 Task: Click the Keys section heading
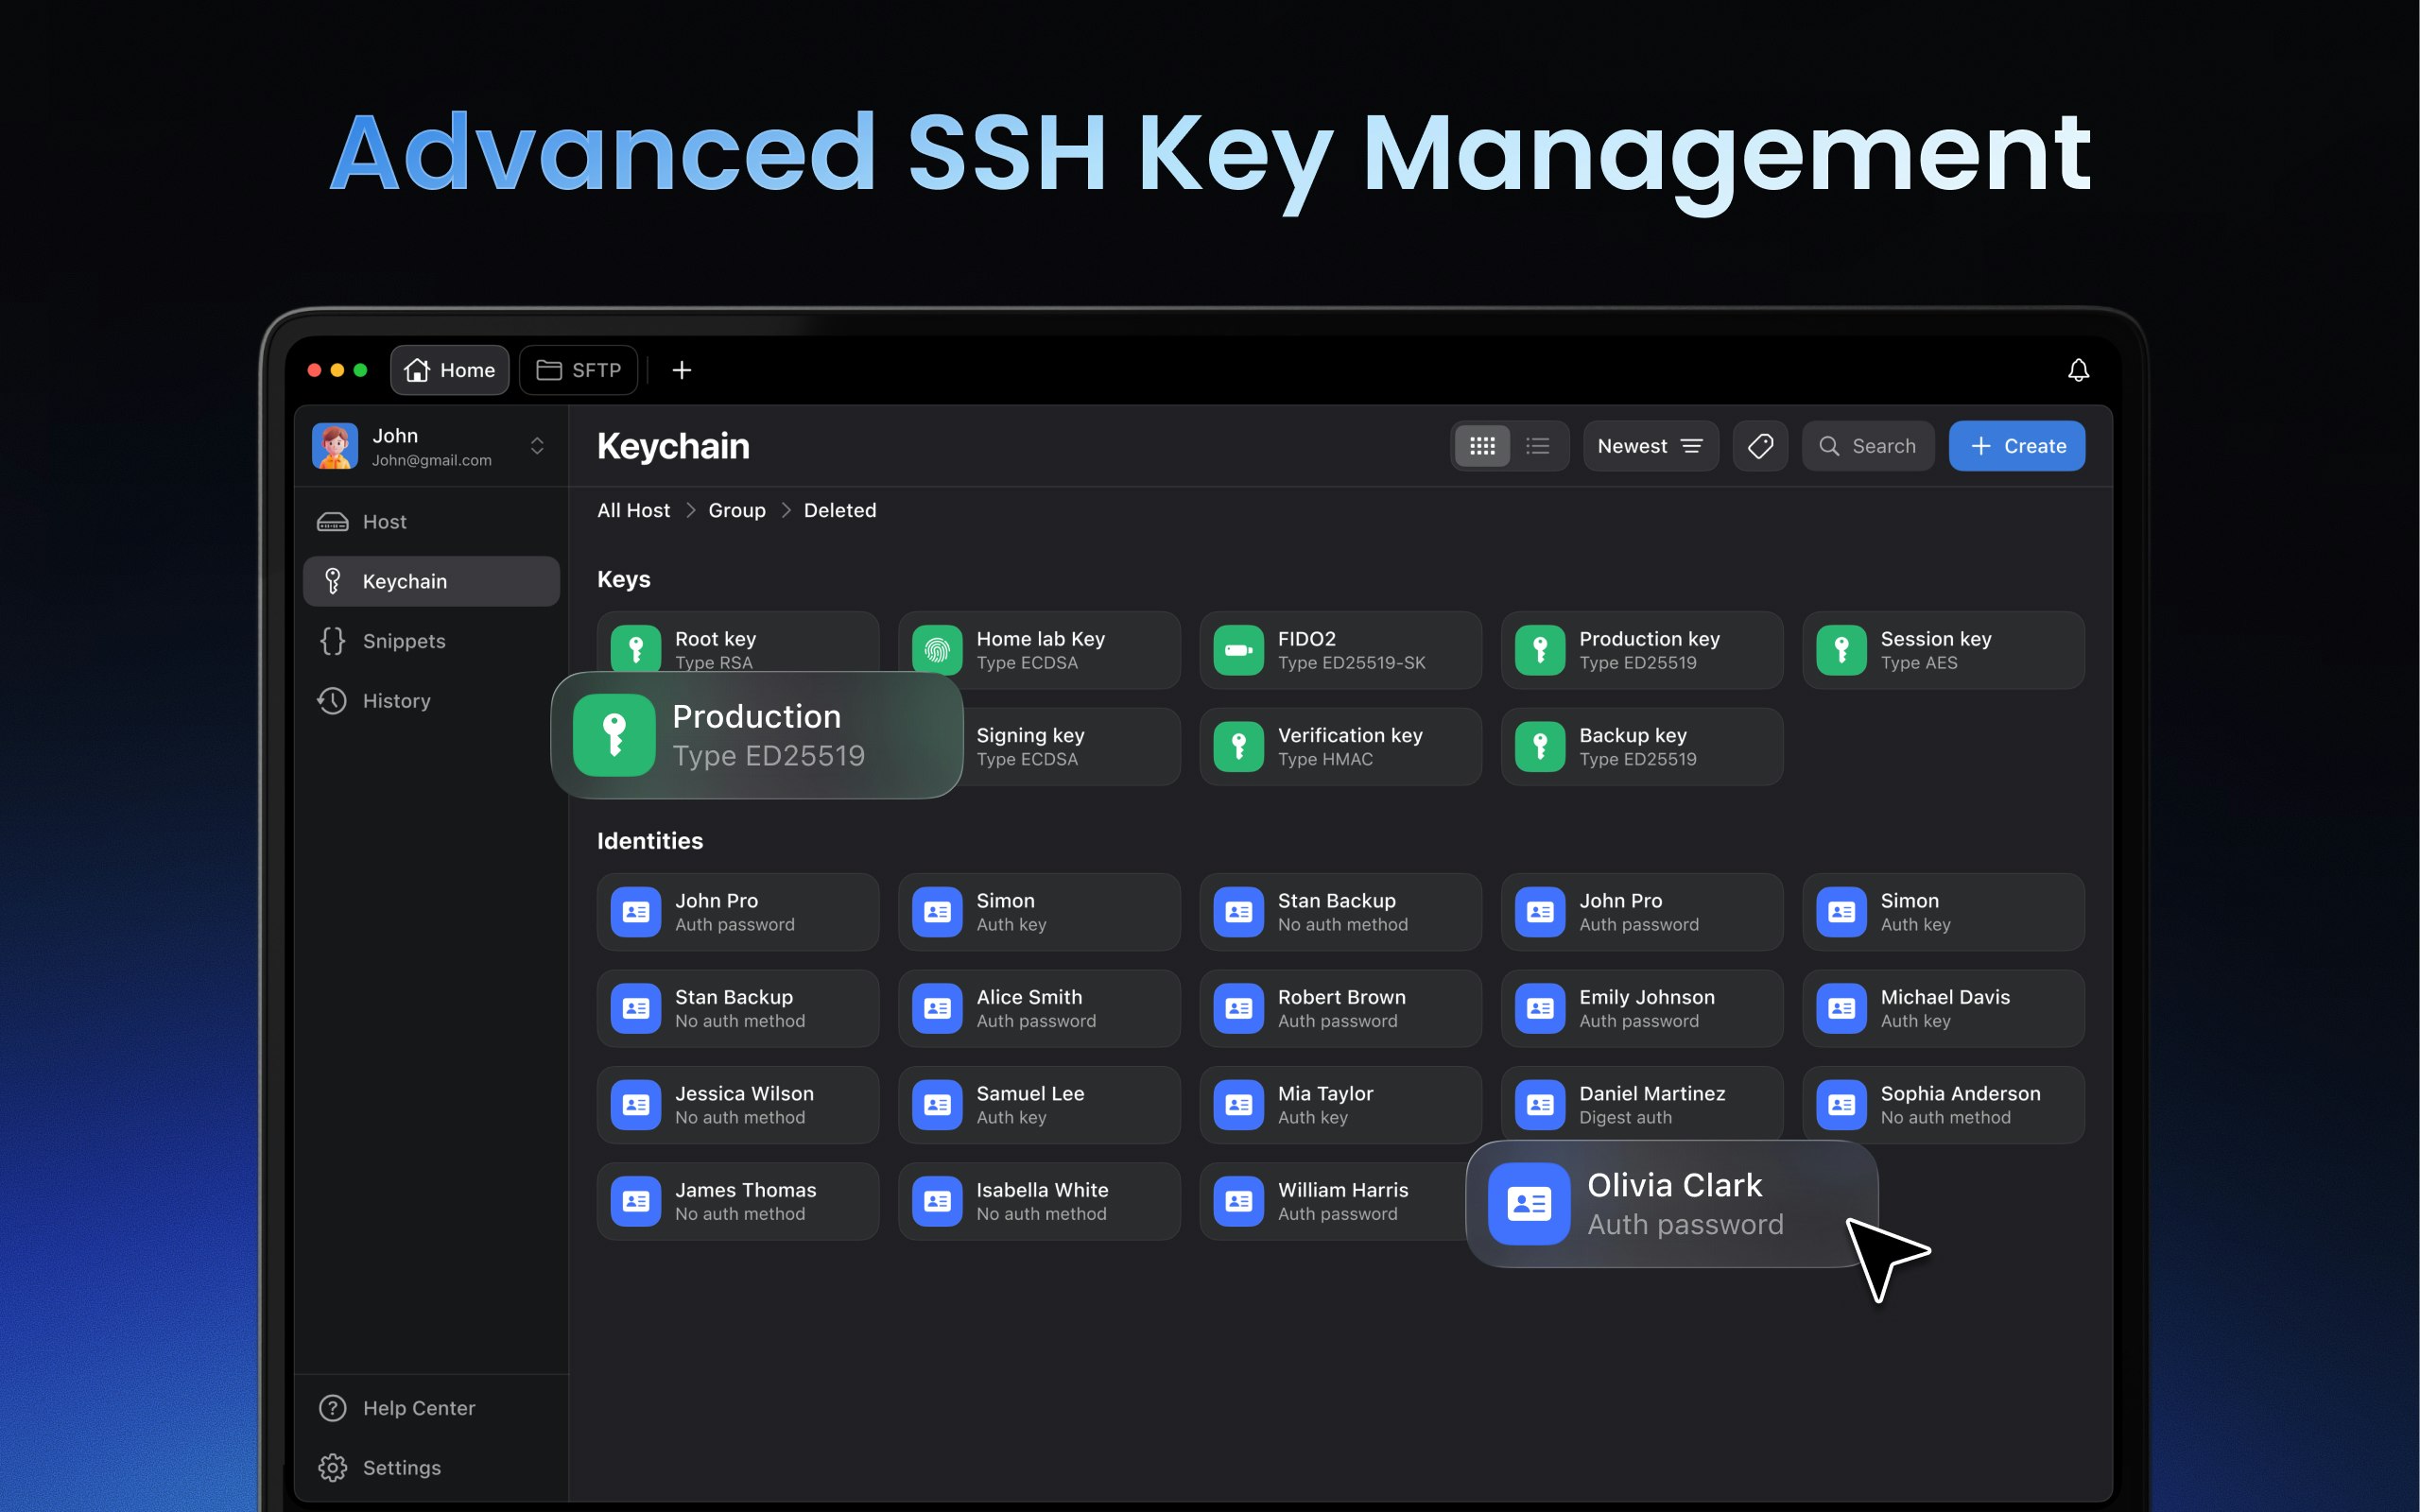pyautogui.click(x=624, y=579)
